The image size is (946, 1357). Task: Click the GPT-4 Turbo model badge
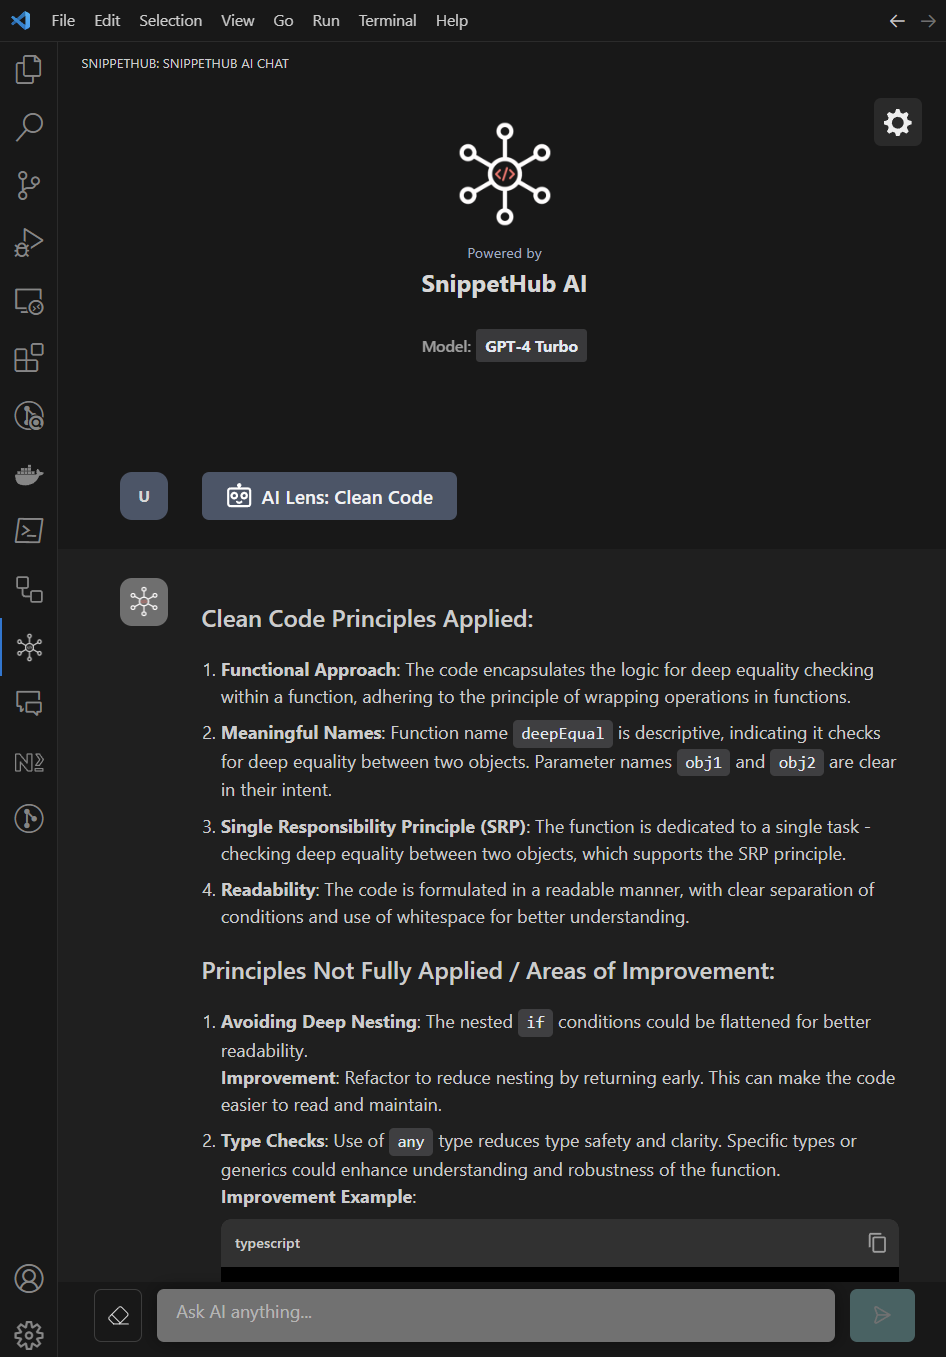point(531,346)
